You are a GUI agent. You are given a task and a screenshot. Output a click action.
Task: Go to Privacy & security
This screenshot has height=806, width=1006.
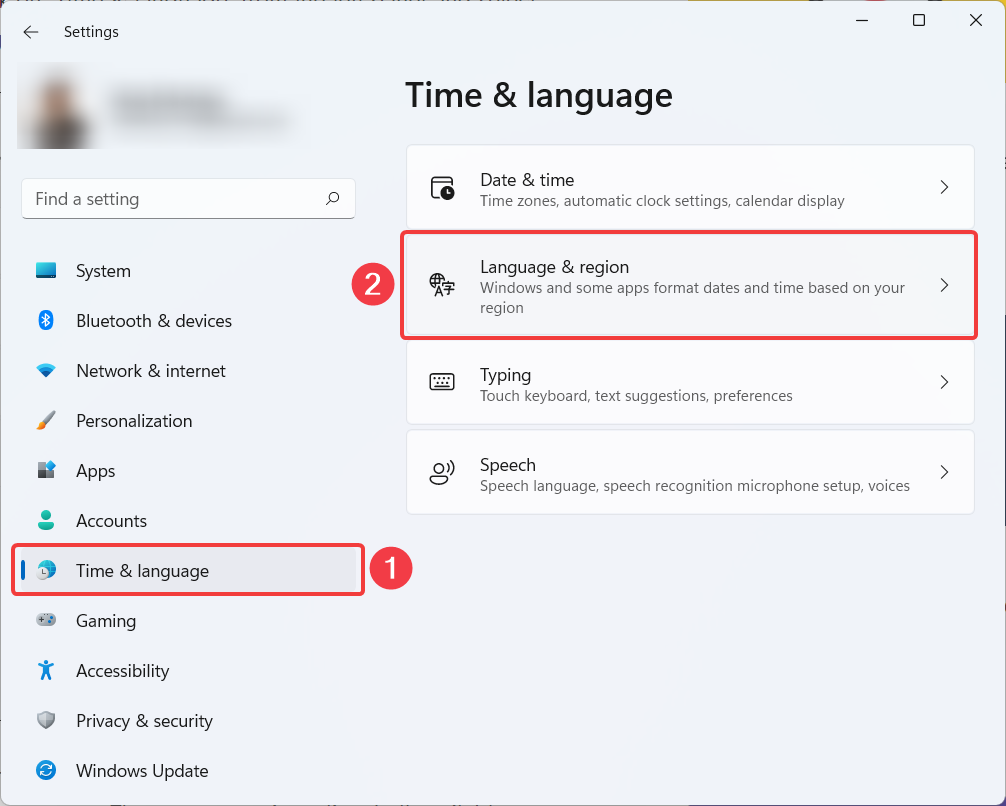pyautogui.click(x=189, y=721)
